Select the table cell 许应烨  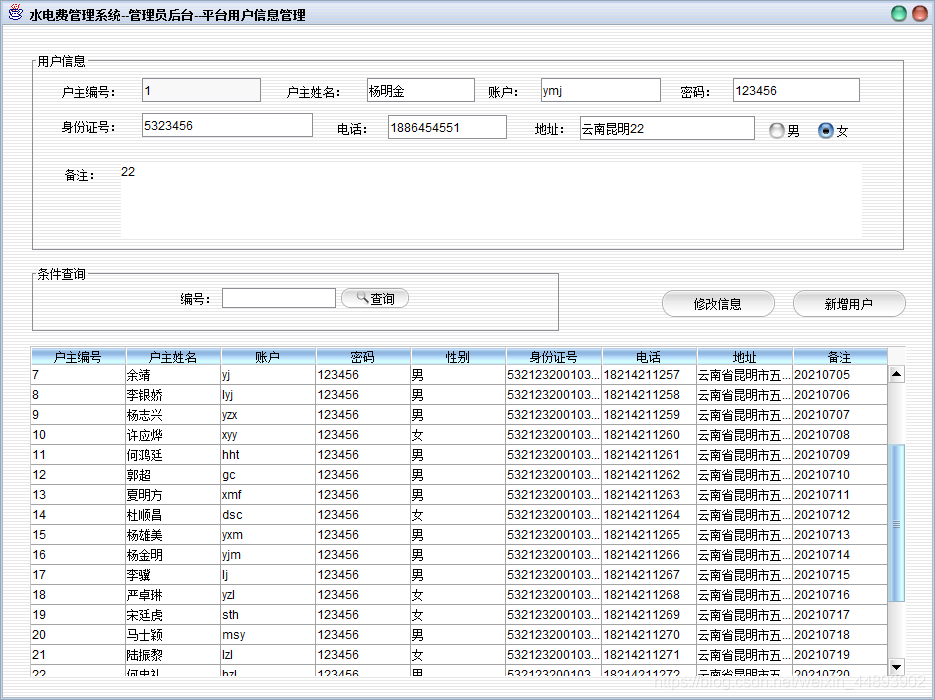173,435
